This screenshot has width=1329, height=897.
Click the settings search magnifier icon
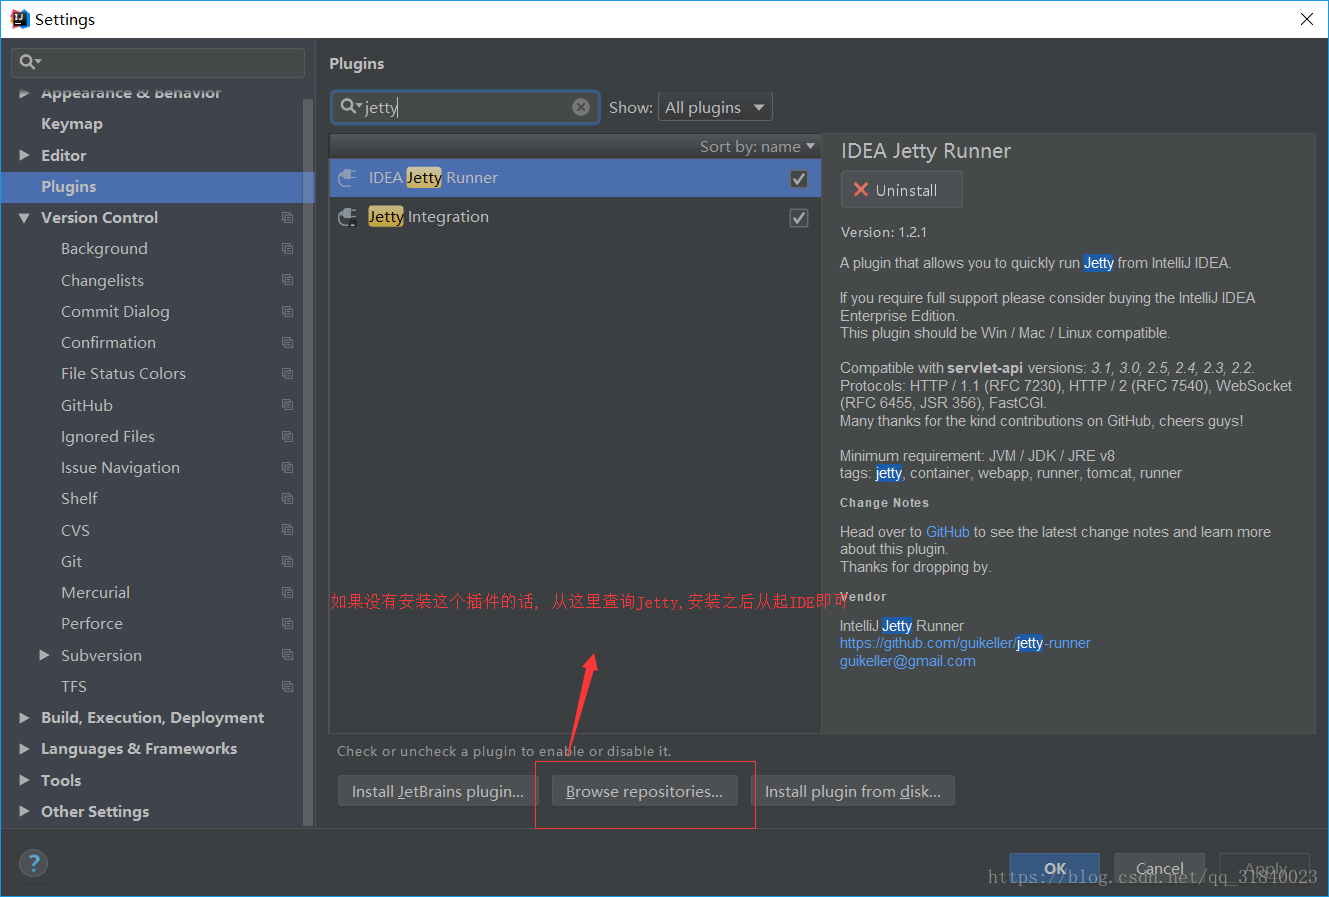30,62
